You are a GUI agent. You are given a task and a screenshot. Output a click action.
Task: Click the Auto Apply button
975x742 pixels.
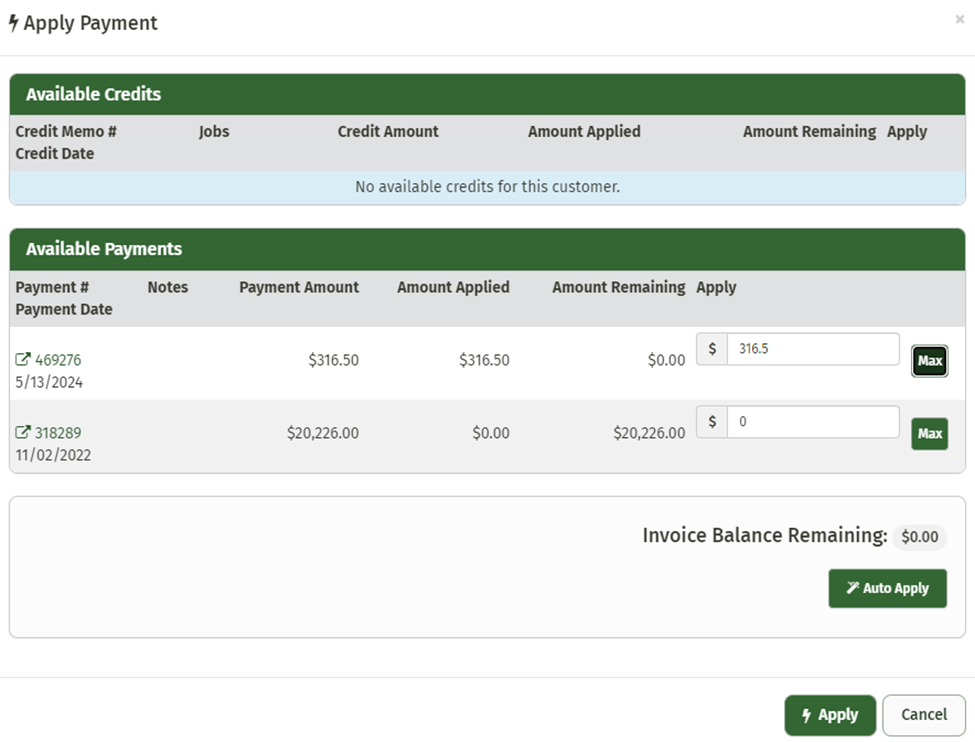887,588
